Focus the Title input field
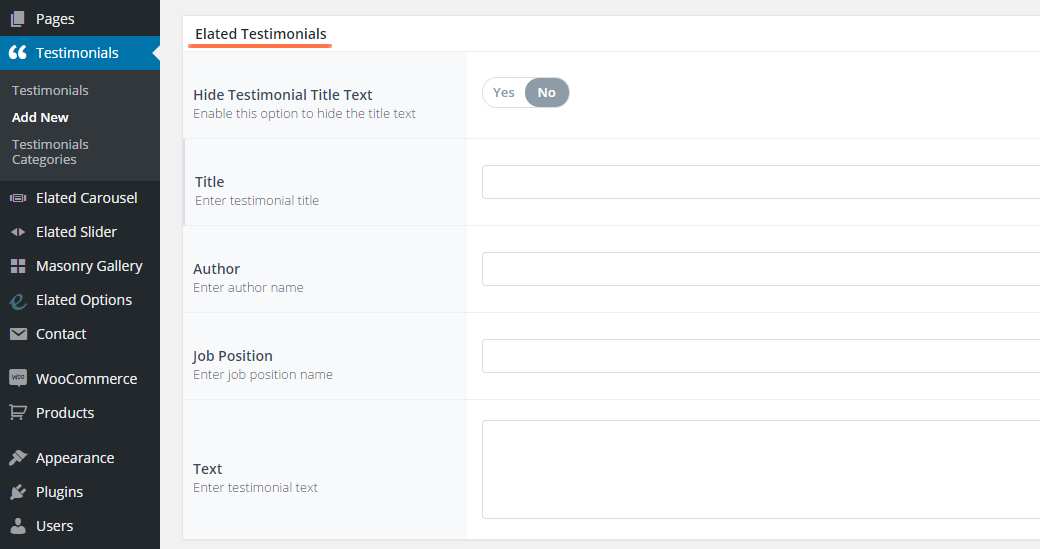Viewport: 1040px width, 549px height. pos(760,182)
